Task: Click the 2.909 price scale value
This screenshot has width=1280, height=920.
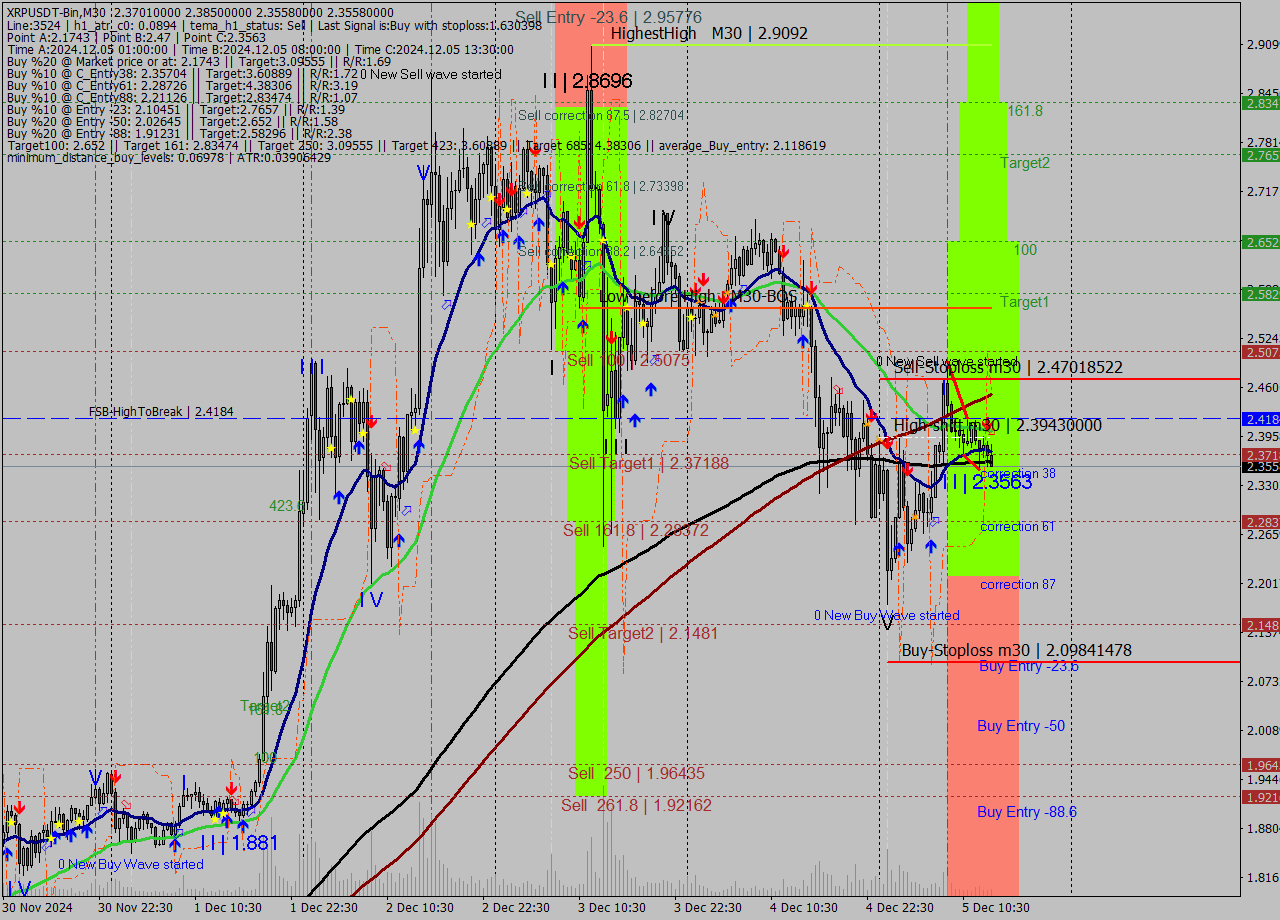Action: pos(1262,45)
